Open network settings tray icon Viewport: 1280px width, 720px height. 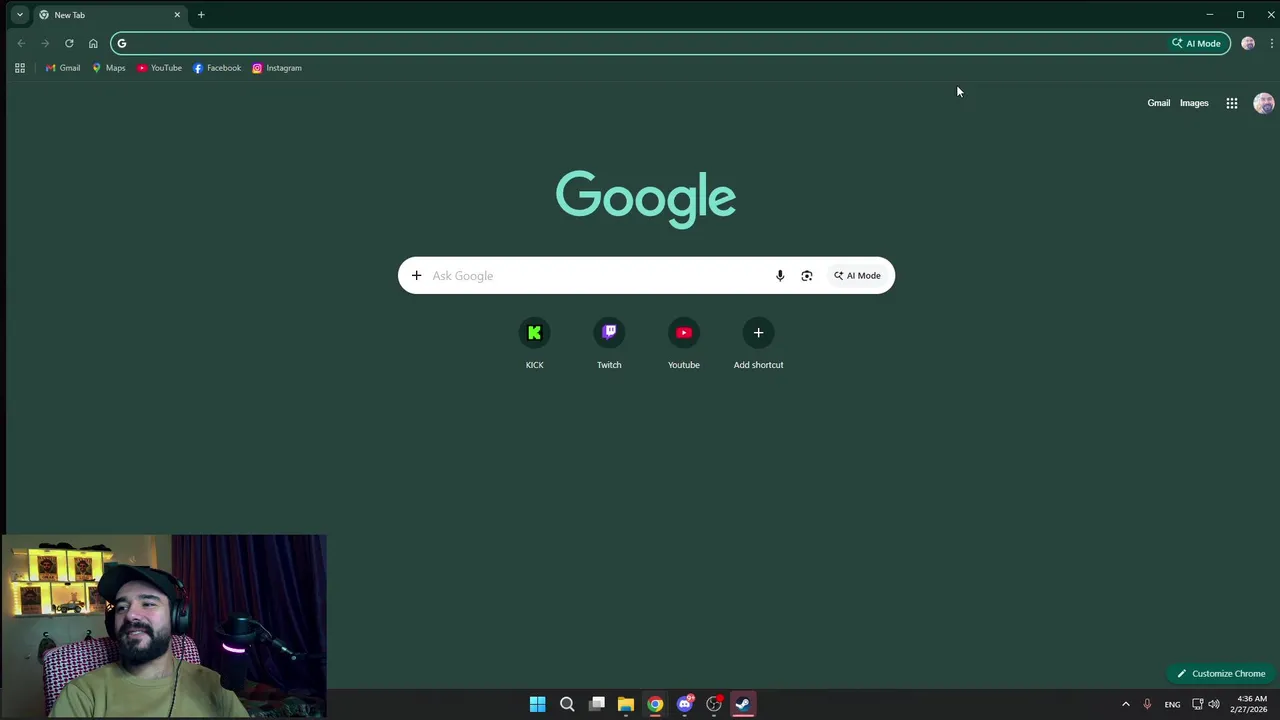(1197, 704)
